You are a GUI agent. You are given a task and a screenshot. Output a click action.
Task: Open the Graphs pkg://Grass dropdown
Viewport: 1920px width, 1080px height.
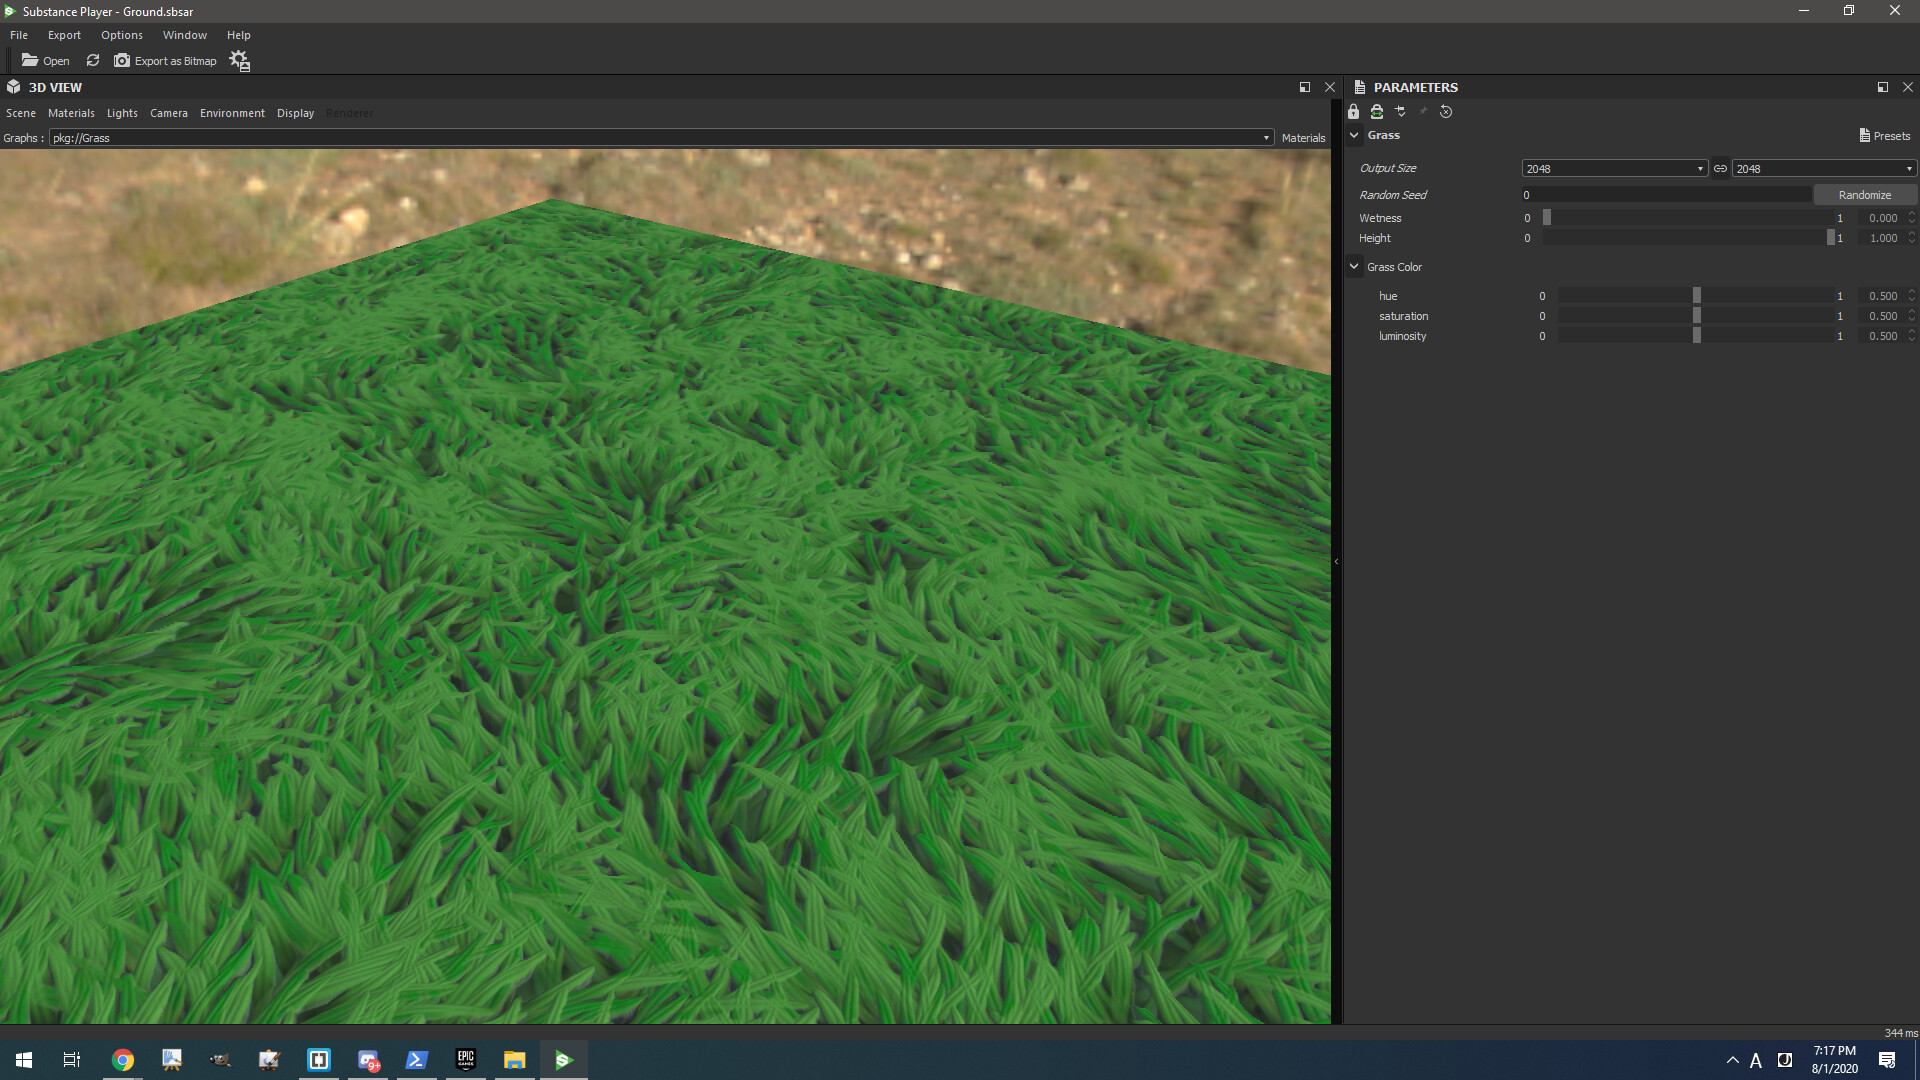1265,137
